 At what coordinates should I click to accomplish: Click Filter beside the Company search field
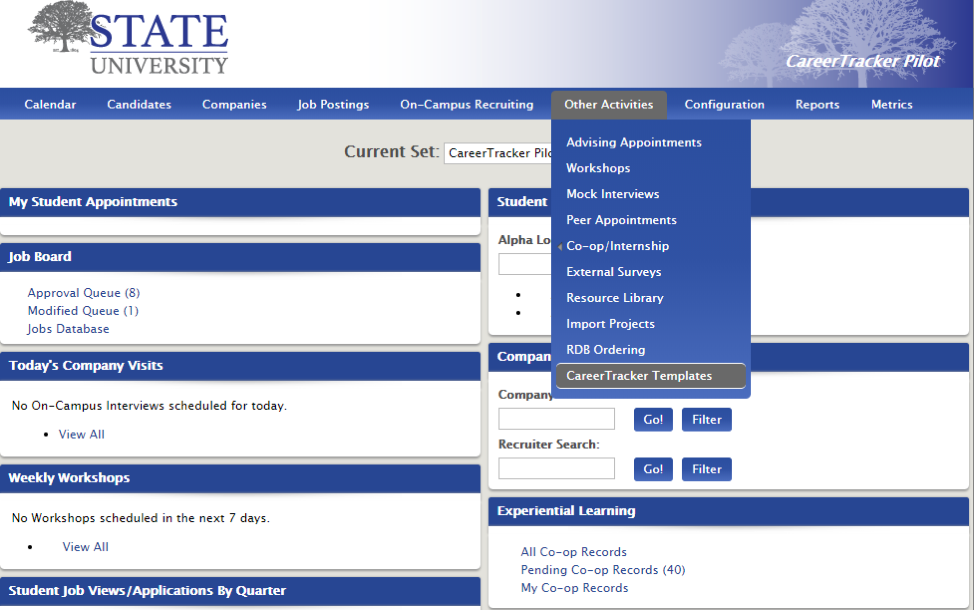[x=707, y=419]
